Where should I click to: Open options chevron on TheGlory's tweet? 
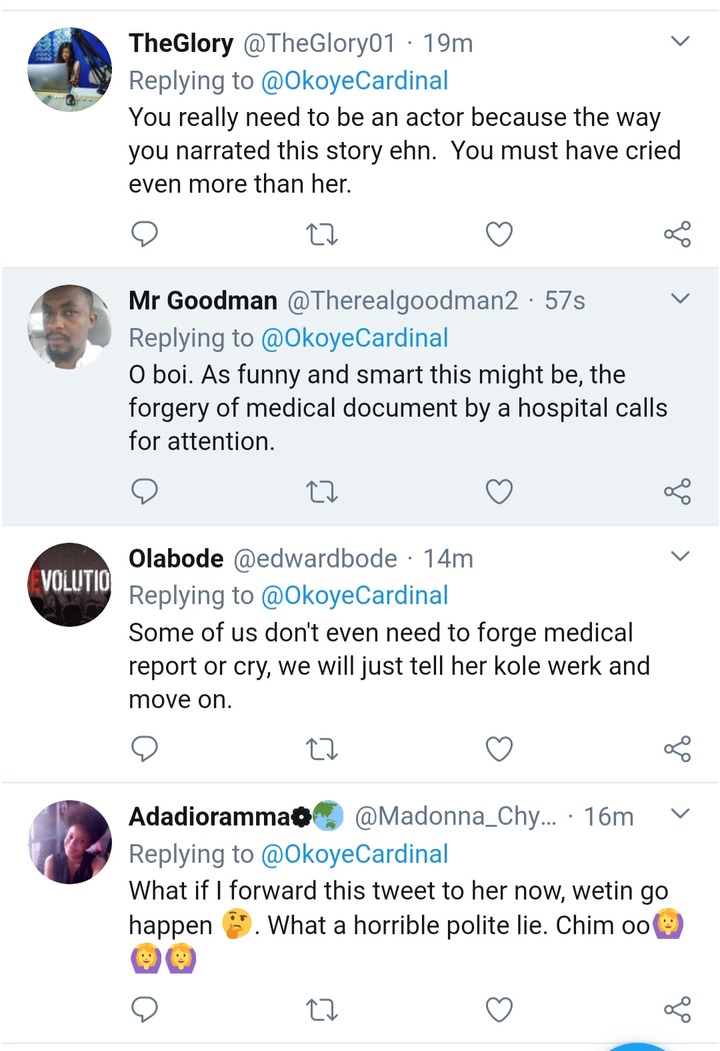pos(679,42)
